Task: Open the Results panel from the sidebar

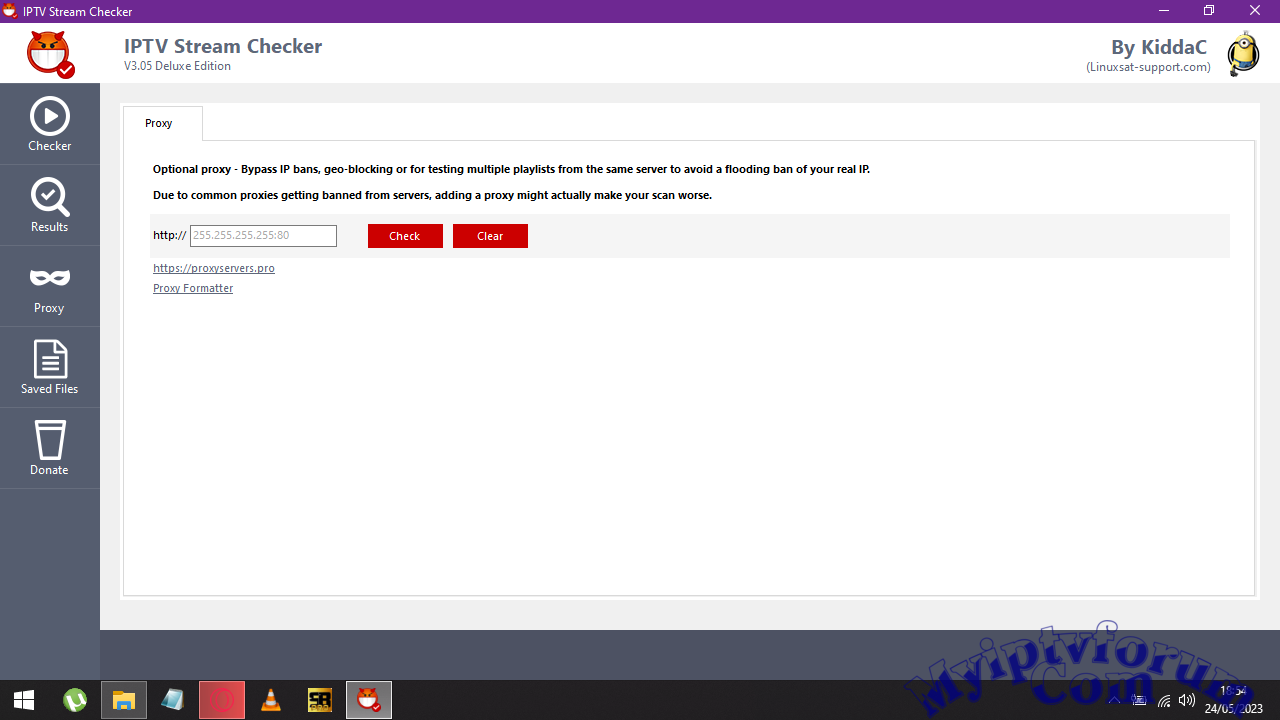Action: coord(49,204)
